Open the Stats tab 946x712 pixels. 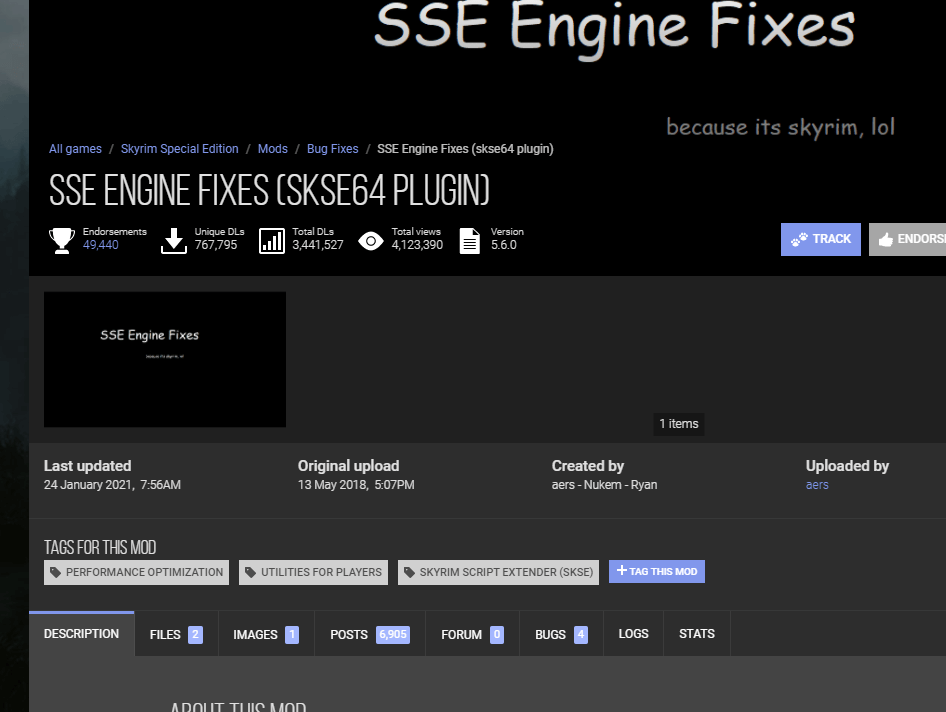[x=697, y=634]
